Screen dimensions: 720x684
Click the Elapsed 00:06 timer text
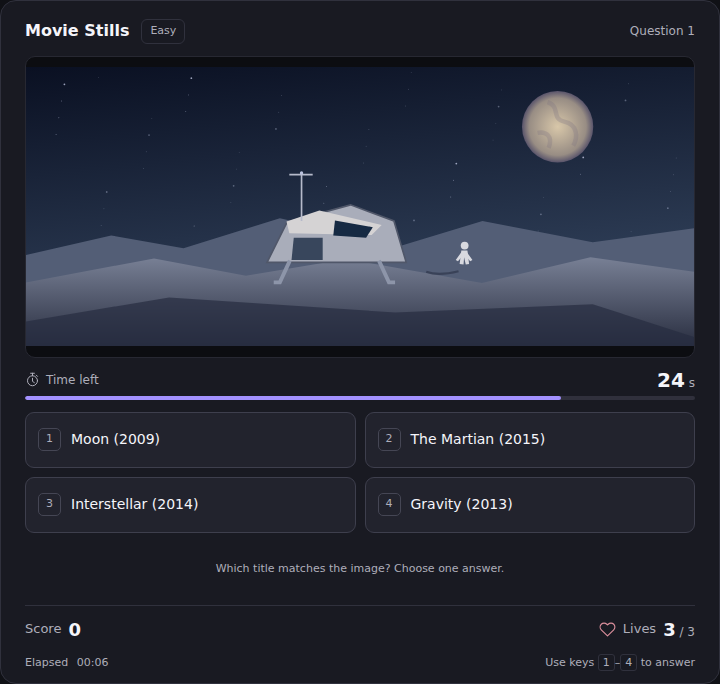click(67, 662)
